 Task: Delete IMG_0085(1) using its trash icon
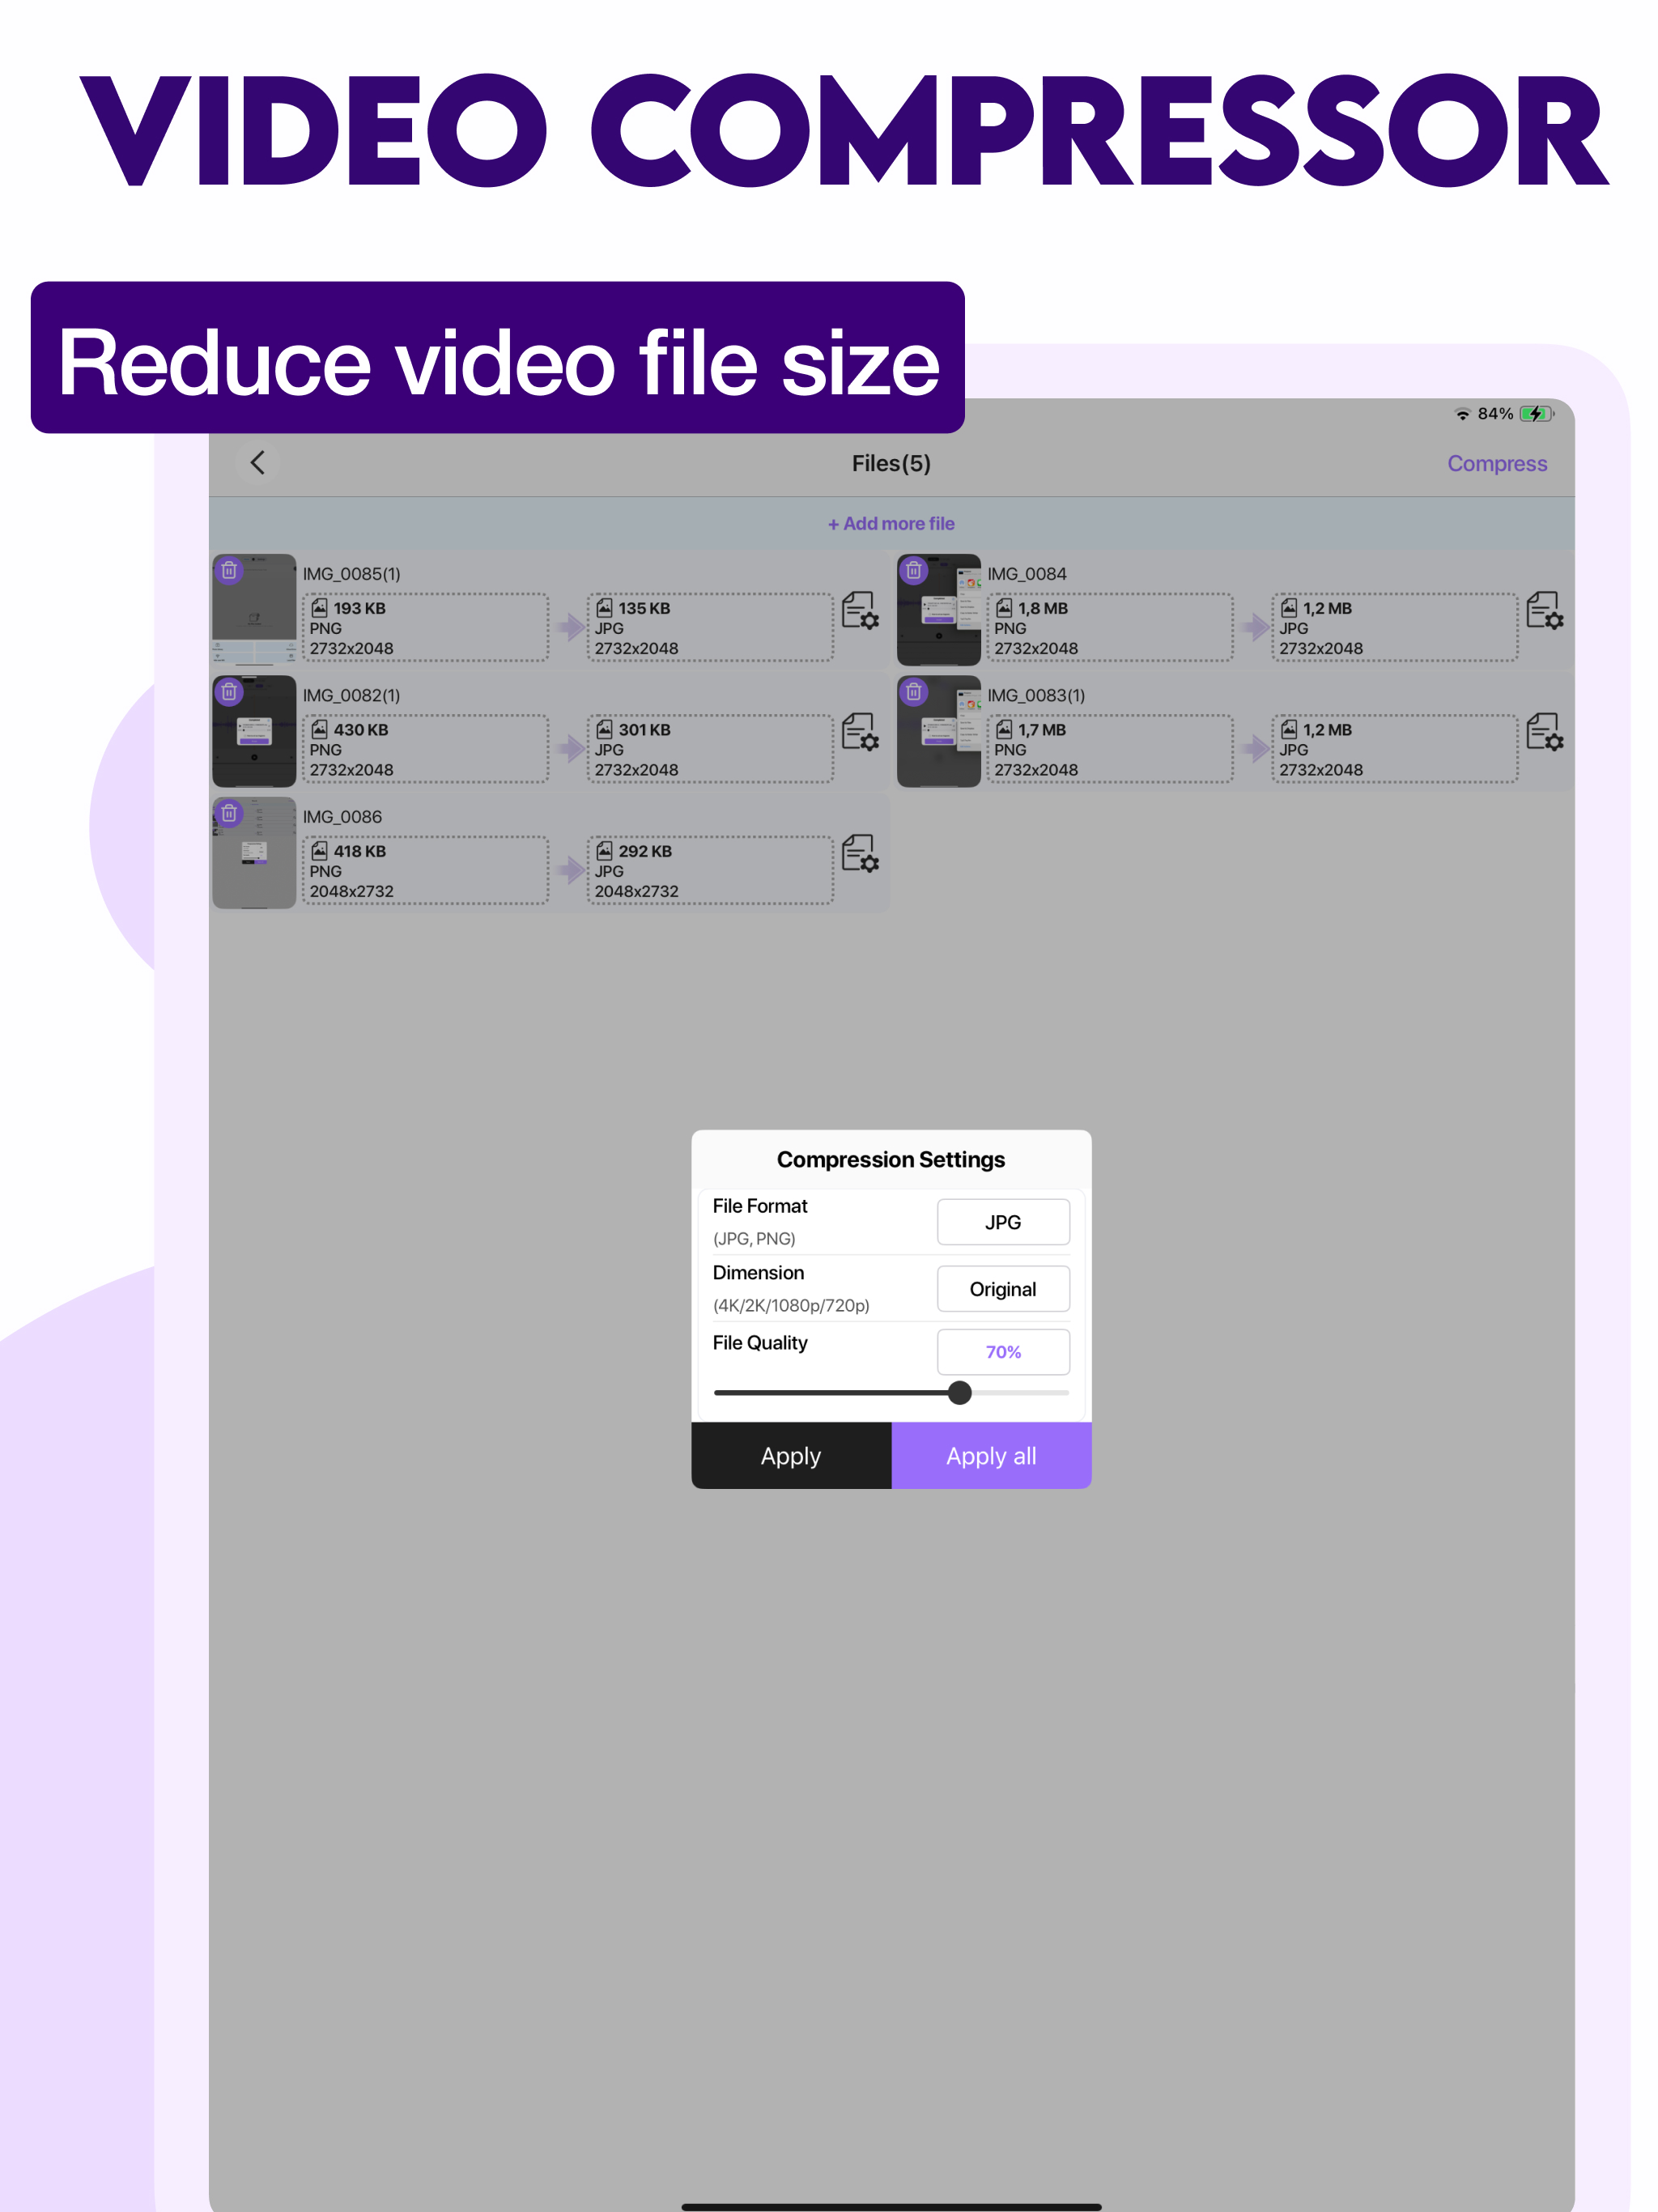tap(228, 570)
